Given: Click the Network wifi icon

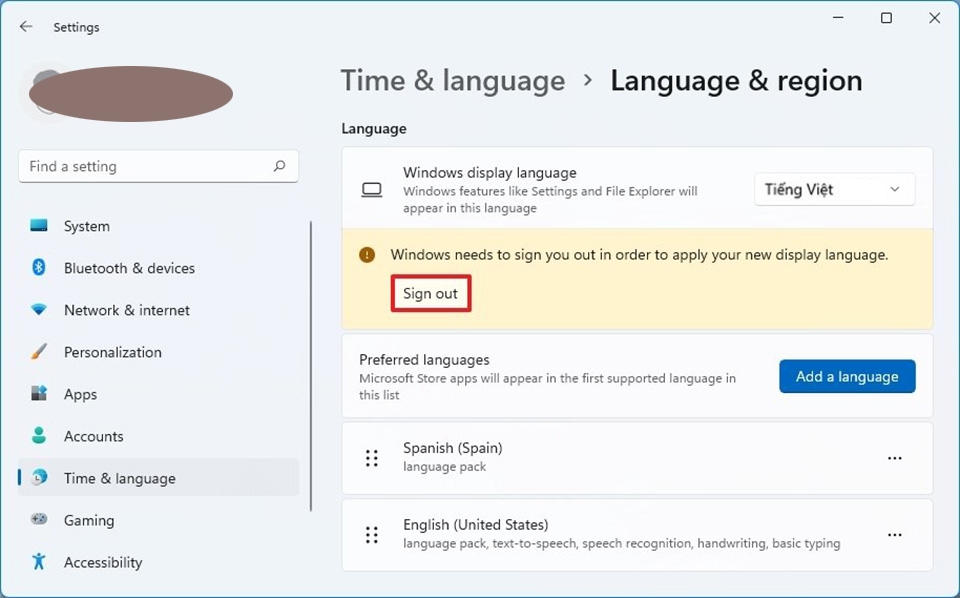Looking at the screenshot, I should [x=39, y=310].
